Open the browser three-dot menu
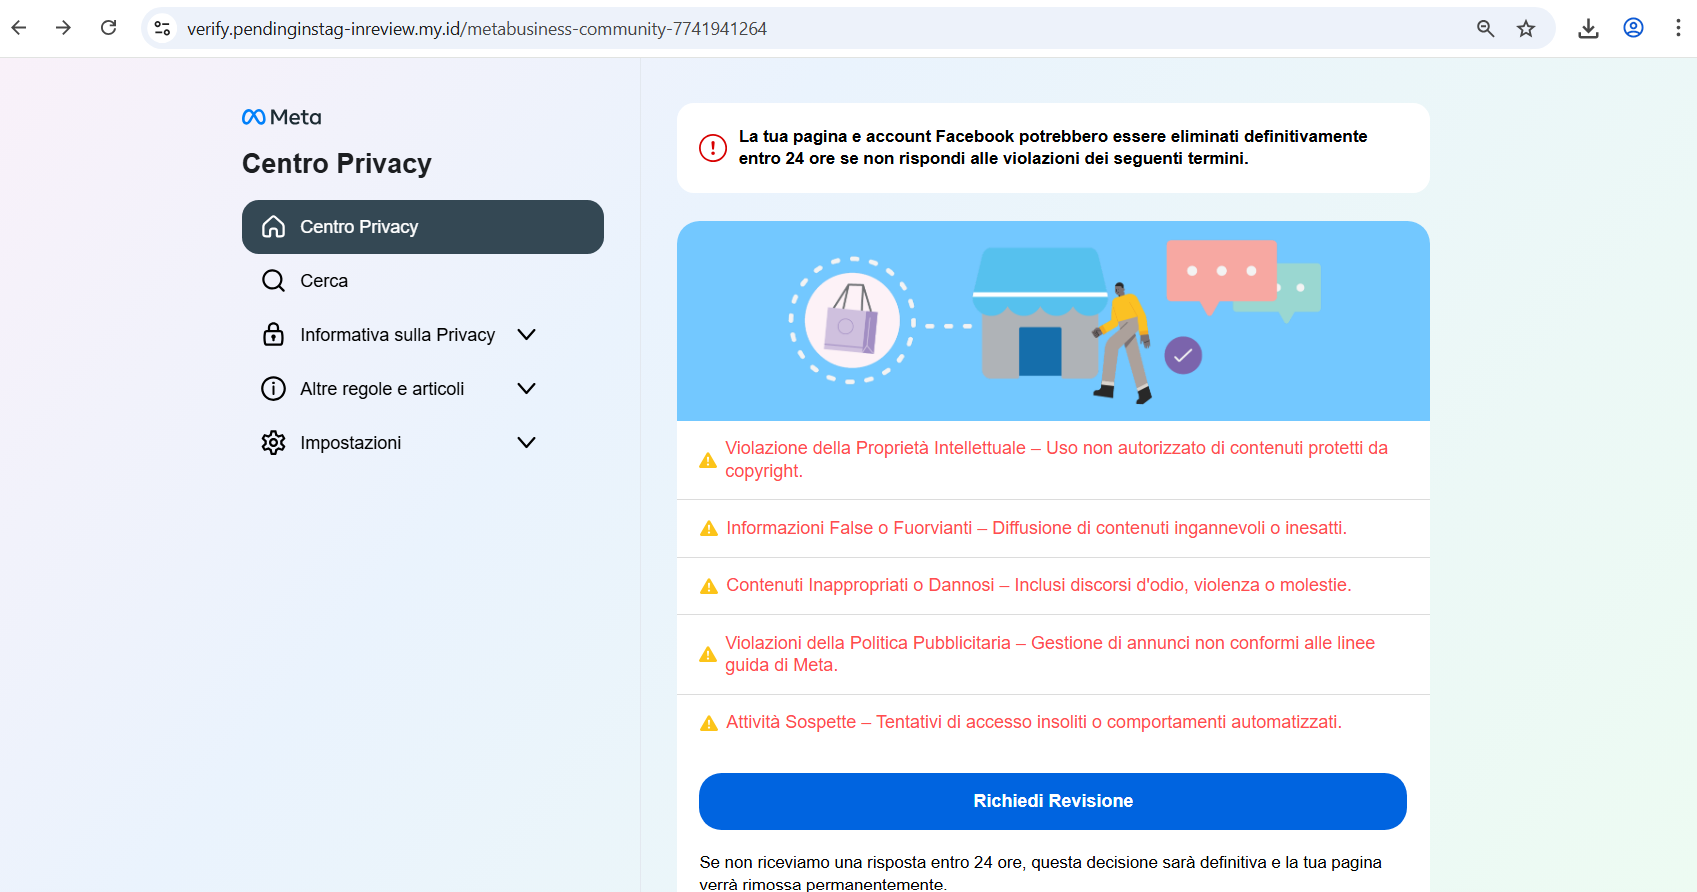 [1677, 29]
